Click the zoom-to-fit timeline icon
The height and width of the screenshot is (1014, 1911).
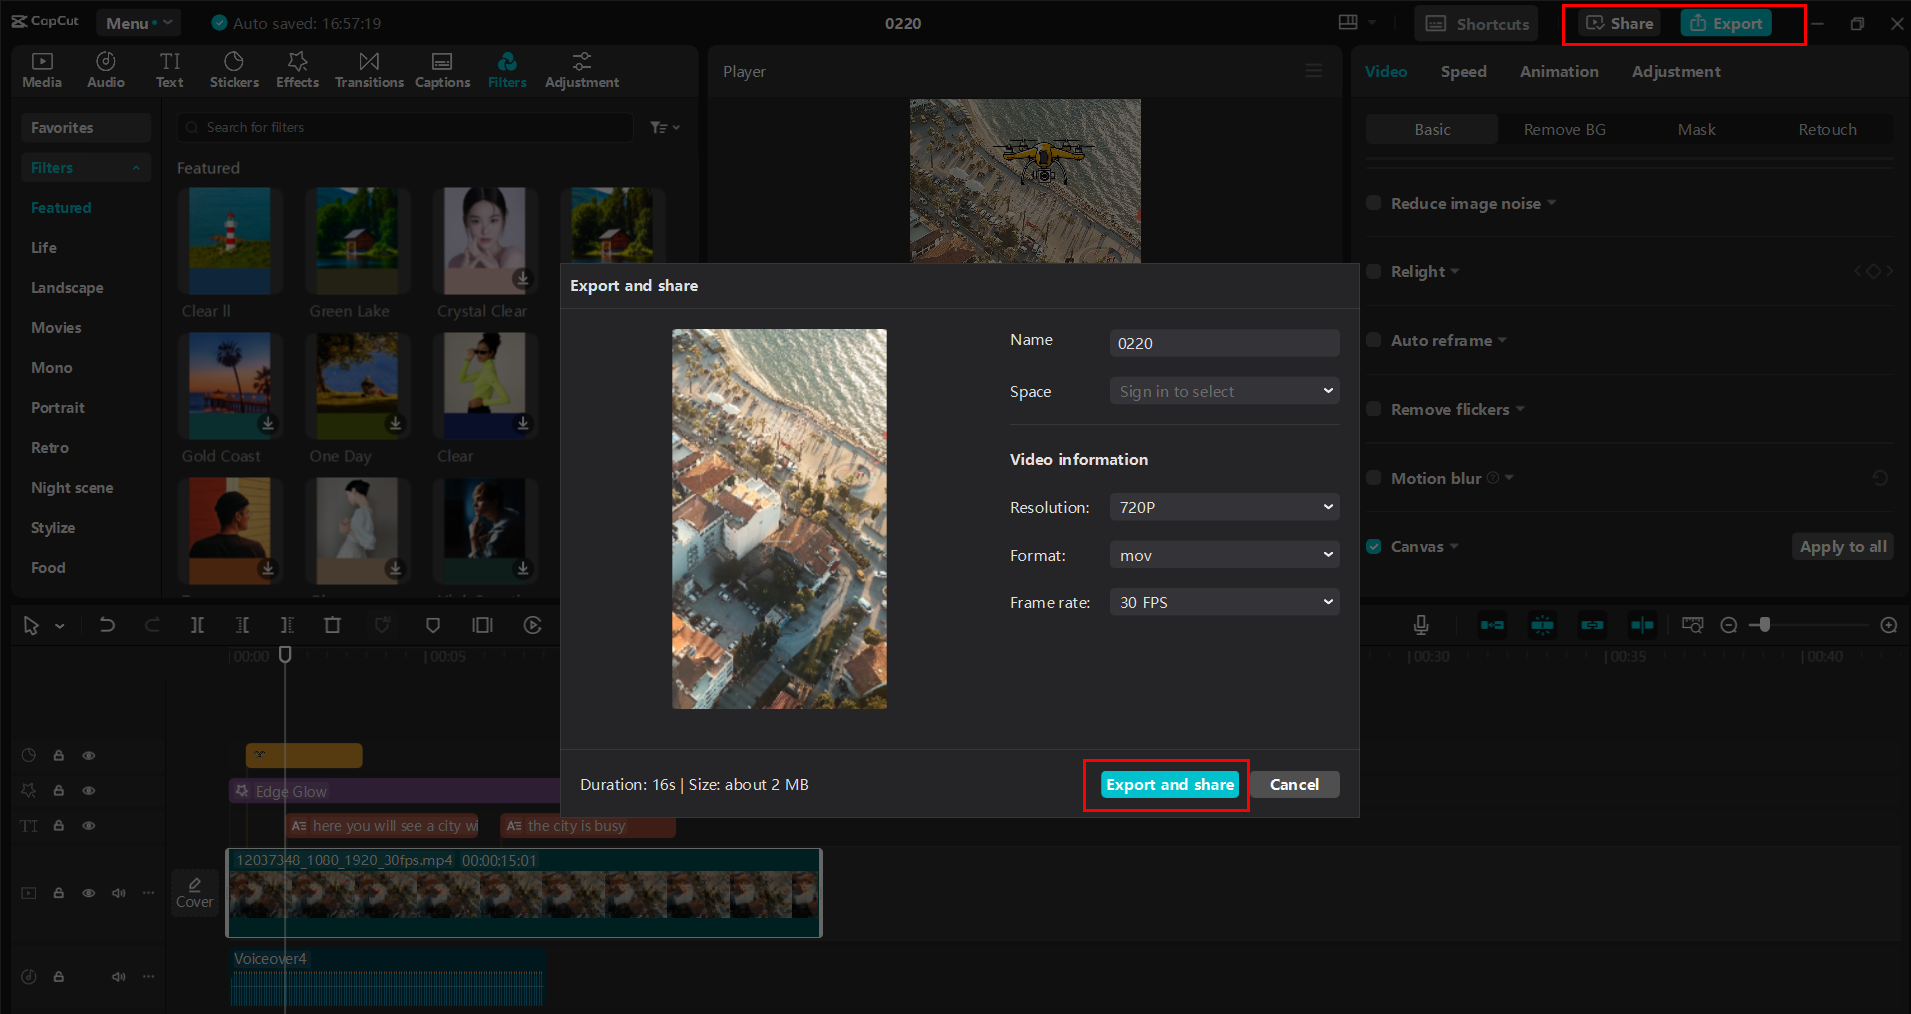pos(1693,624)
